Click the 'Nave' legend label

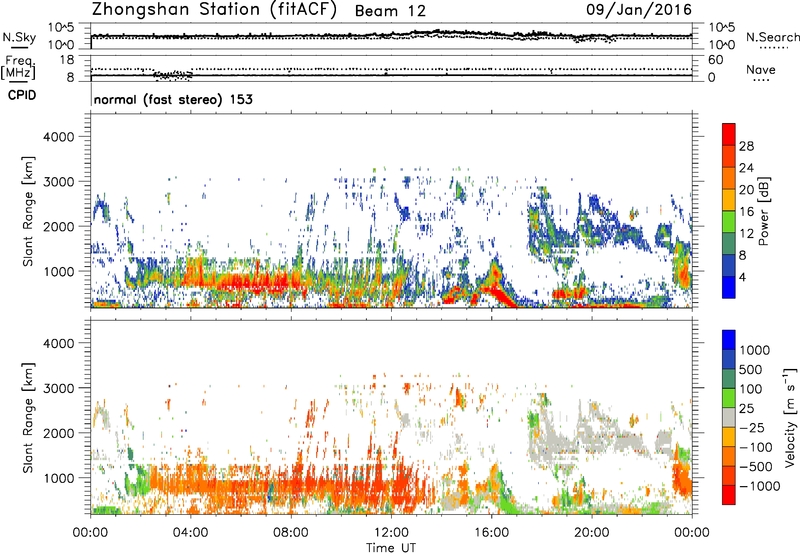pos(761,69)
